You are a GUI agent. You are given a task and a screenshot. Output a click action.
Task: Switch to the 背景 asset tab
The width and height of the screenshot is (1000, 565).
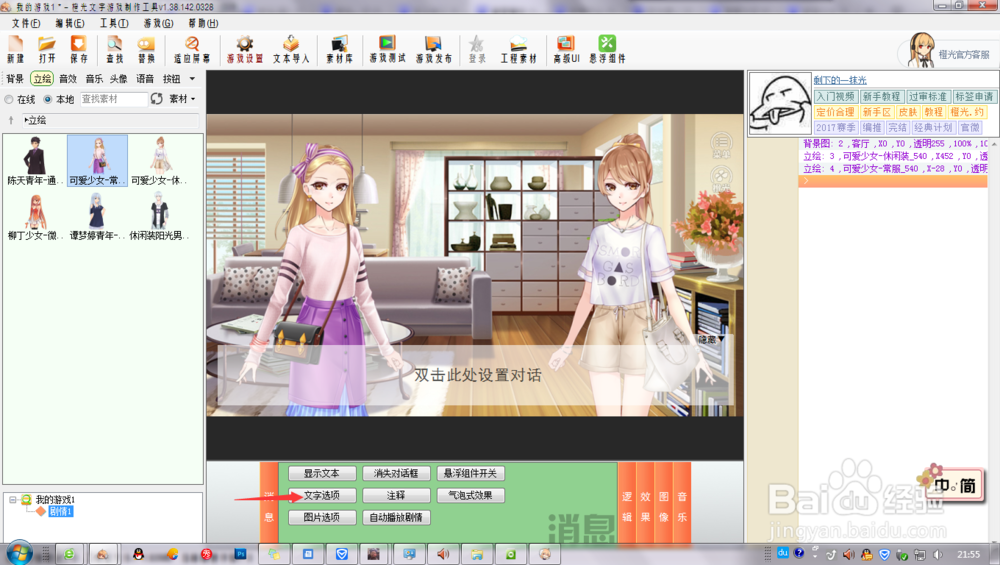[x=15, y=79]
